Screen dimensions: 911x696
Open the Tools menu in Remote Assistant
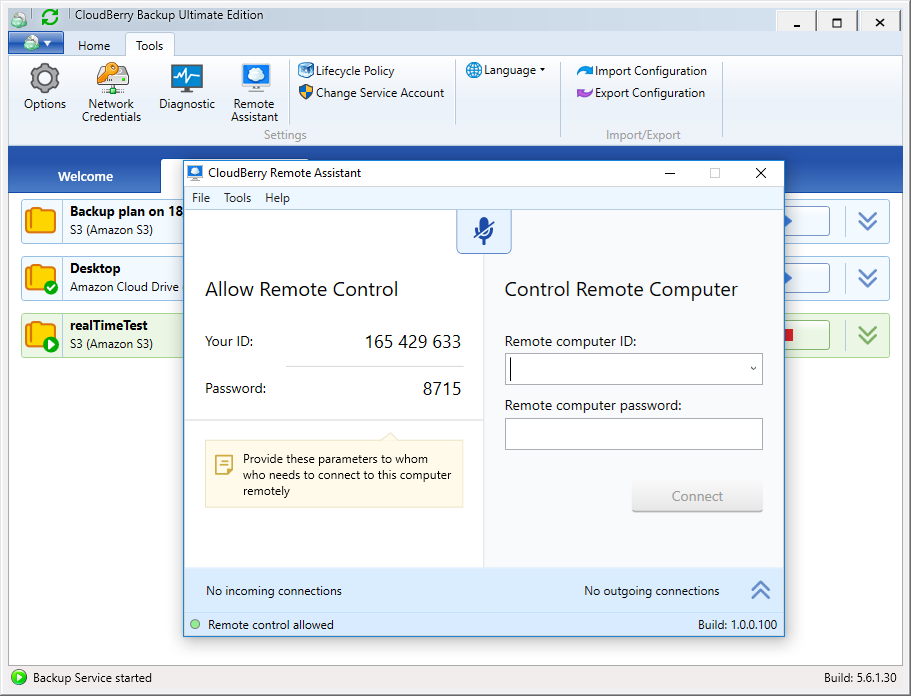[237, 198]
